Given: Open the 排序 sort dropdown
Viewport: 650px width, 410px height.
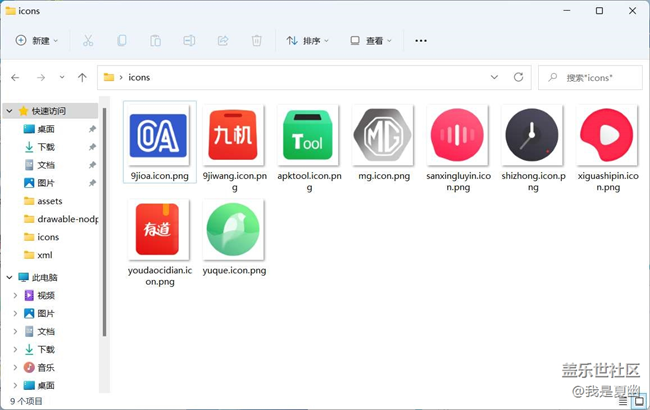Looking at the screenshot, I should click(x=309, y=41).
